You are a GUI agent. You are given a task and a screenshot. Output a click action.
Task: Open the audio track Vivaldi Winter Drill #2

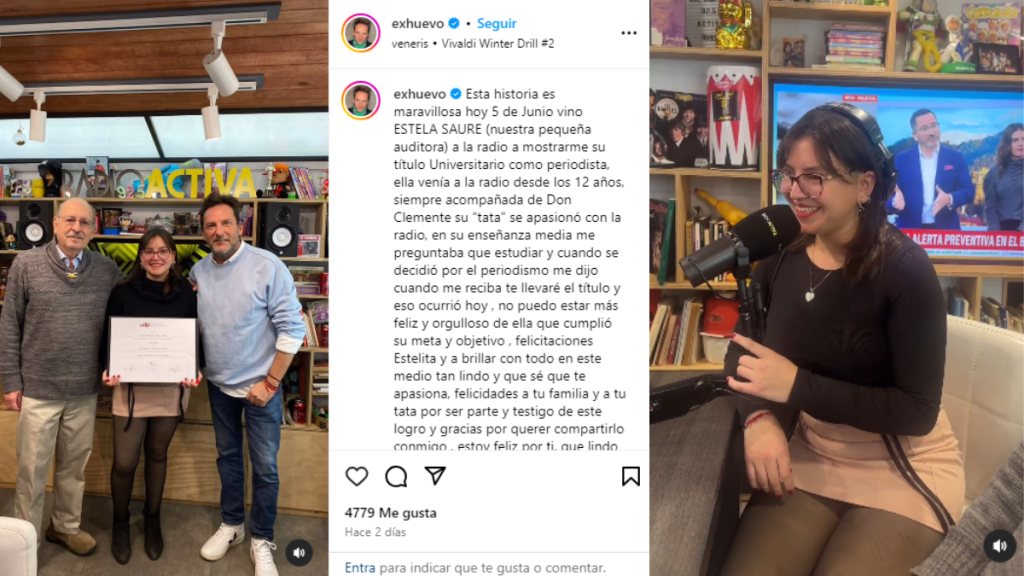[498, 44]
